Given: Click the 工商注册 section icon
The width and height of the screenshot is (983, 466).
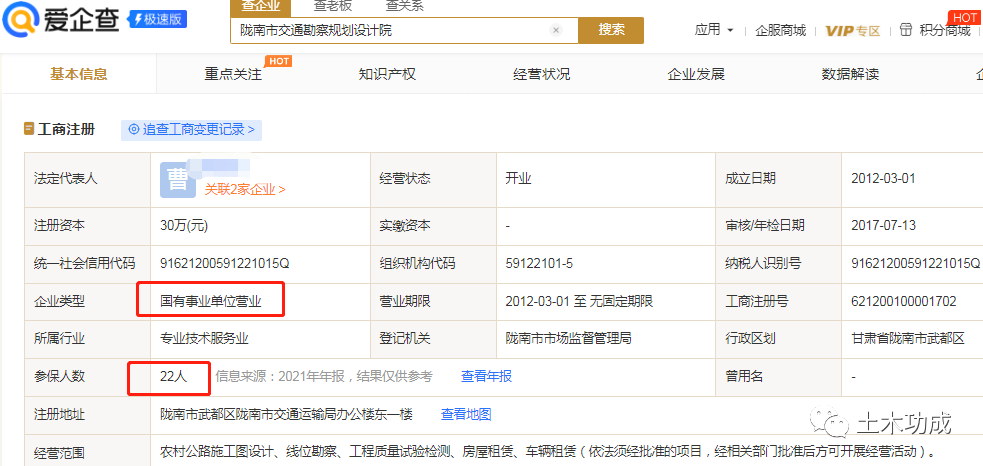Looking at the screenshot, I should pos(29,129).
